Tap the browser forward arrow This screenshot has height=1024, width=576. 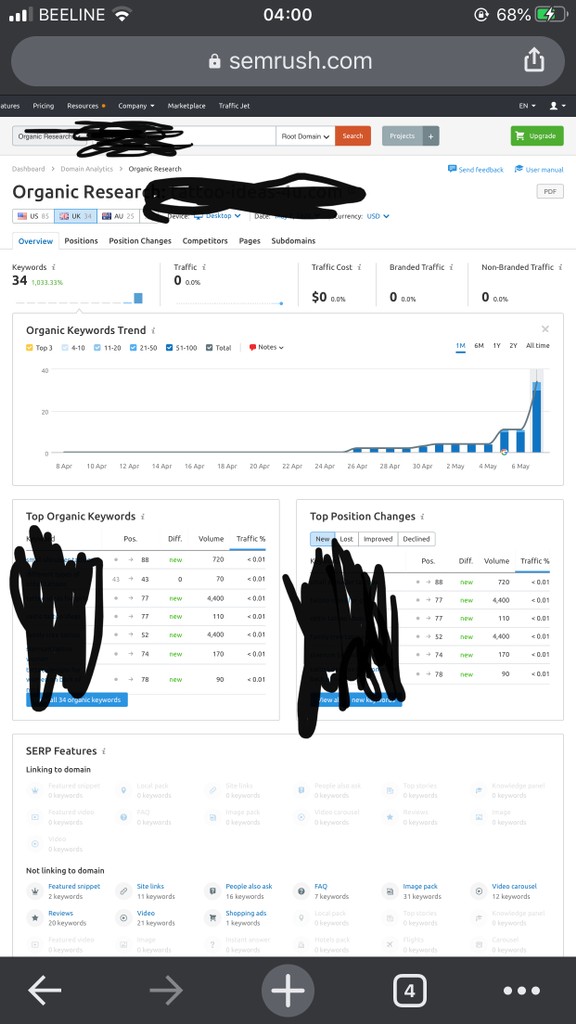(x=166, y=991)
